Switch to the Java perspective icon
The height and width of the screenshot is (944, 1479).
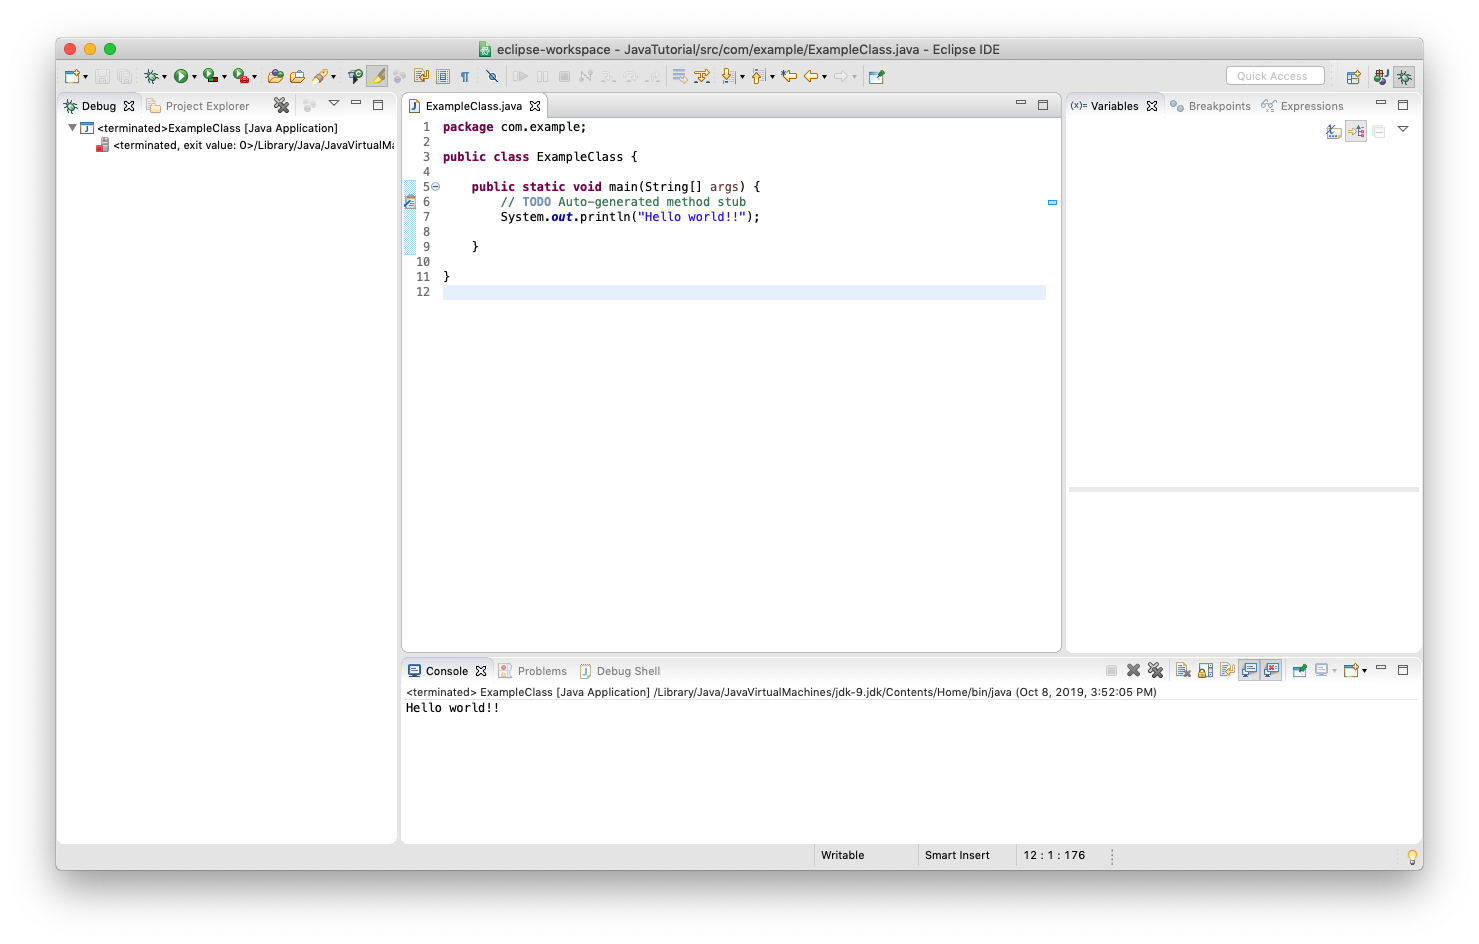click(x=1381, y=76)
